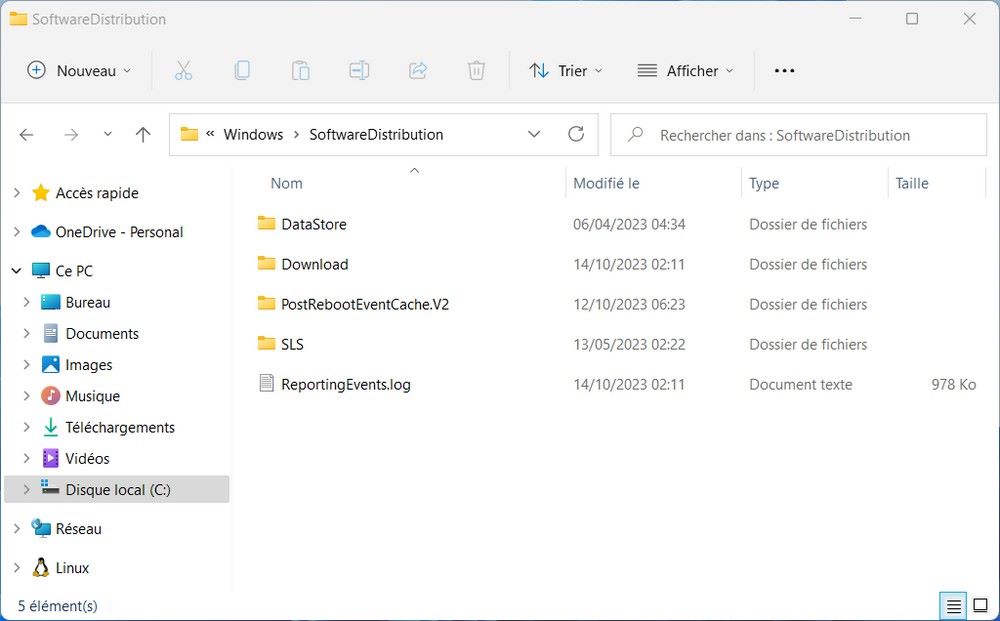Click the Delete trash icon

(x=476, y=71)
